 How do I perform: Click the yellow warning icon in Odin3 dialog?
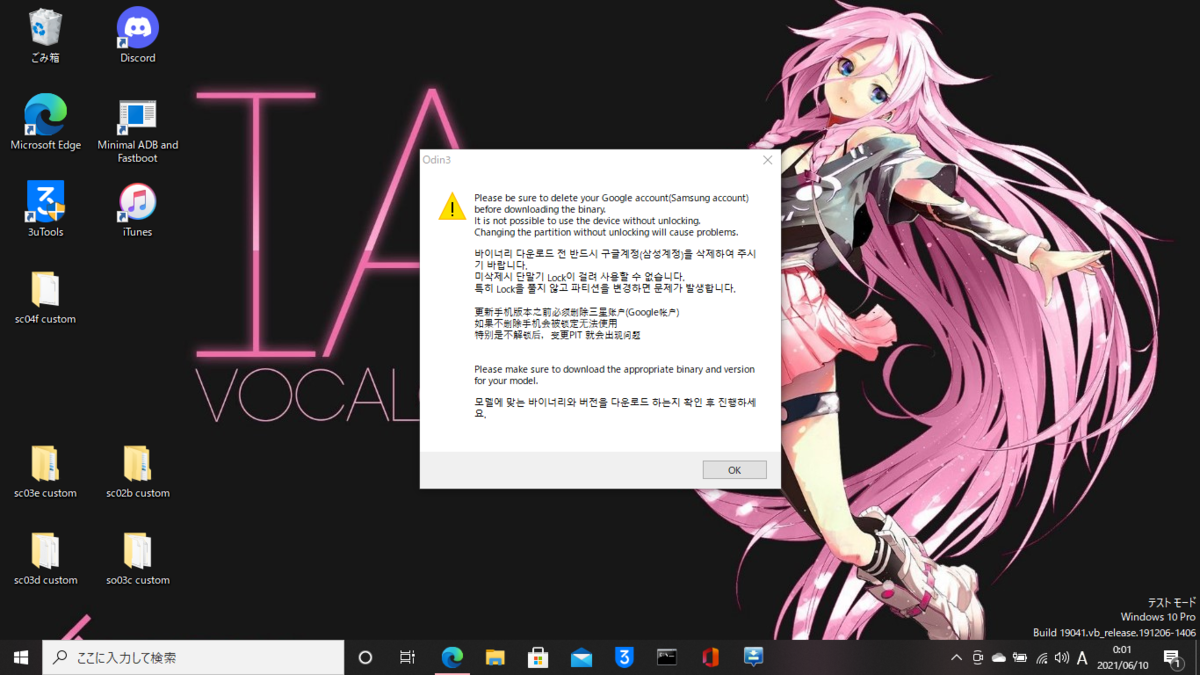(x=452, y=207)
